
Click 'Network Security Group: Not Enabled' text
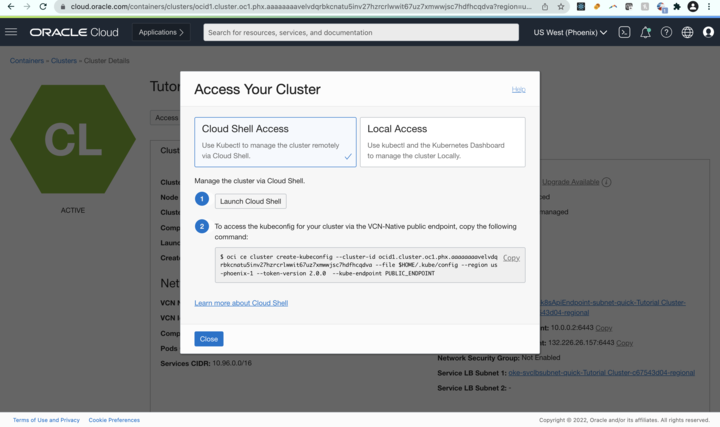point(499,358)
